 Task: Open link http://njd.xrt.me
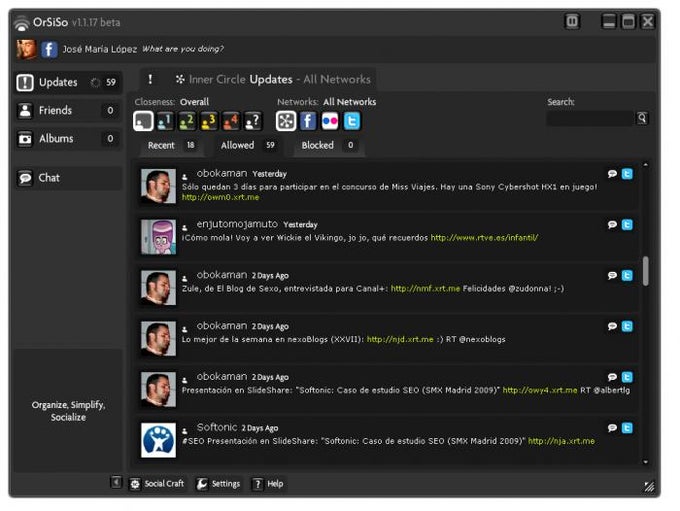coord(400,339)
